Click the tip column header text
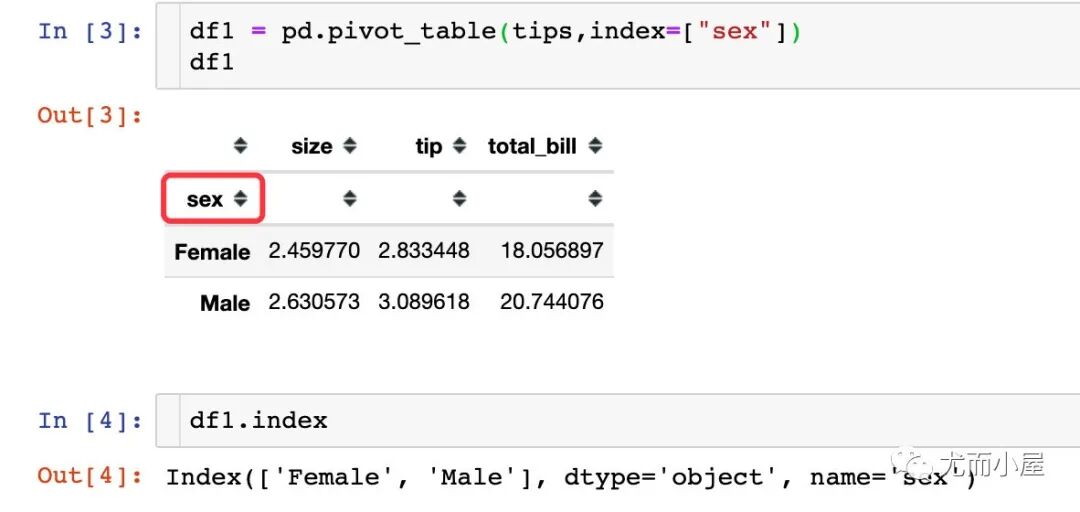The height and width of the screenshot is (512, 1080). tap(428, 147)
